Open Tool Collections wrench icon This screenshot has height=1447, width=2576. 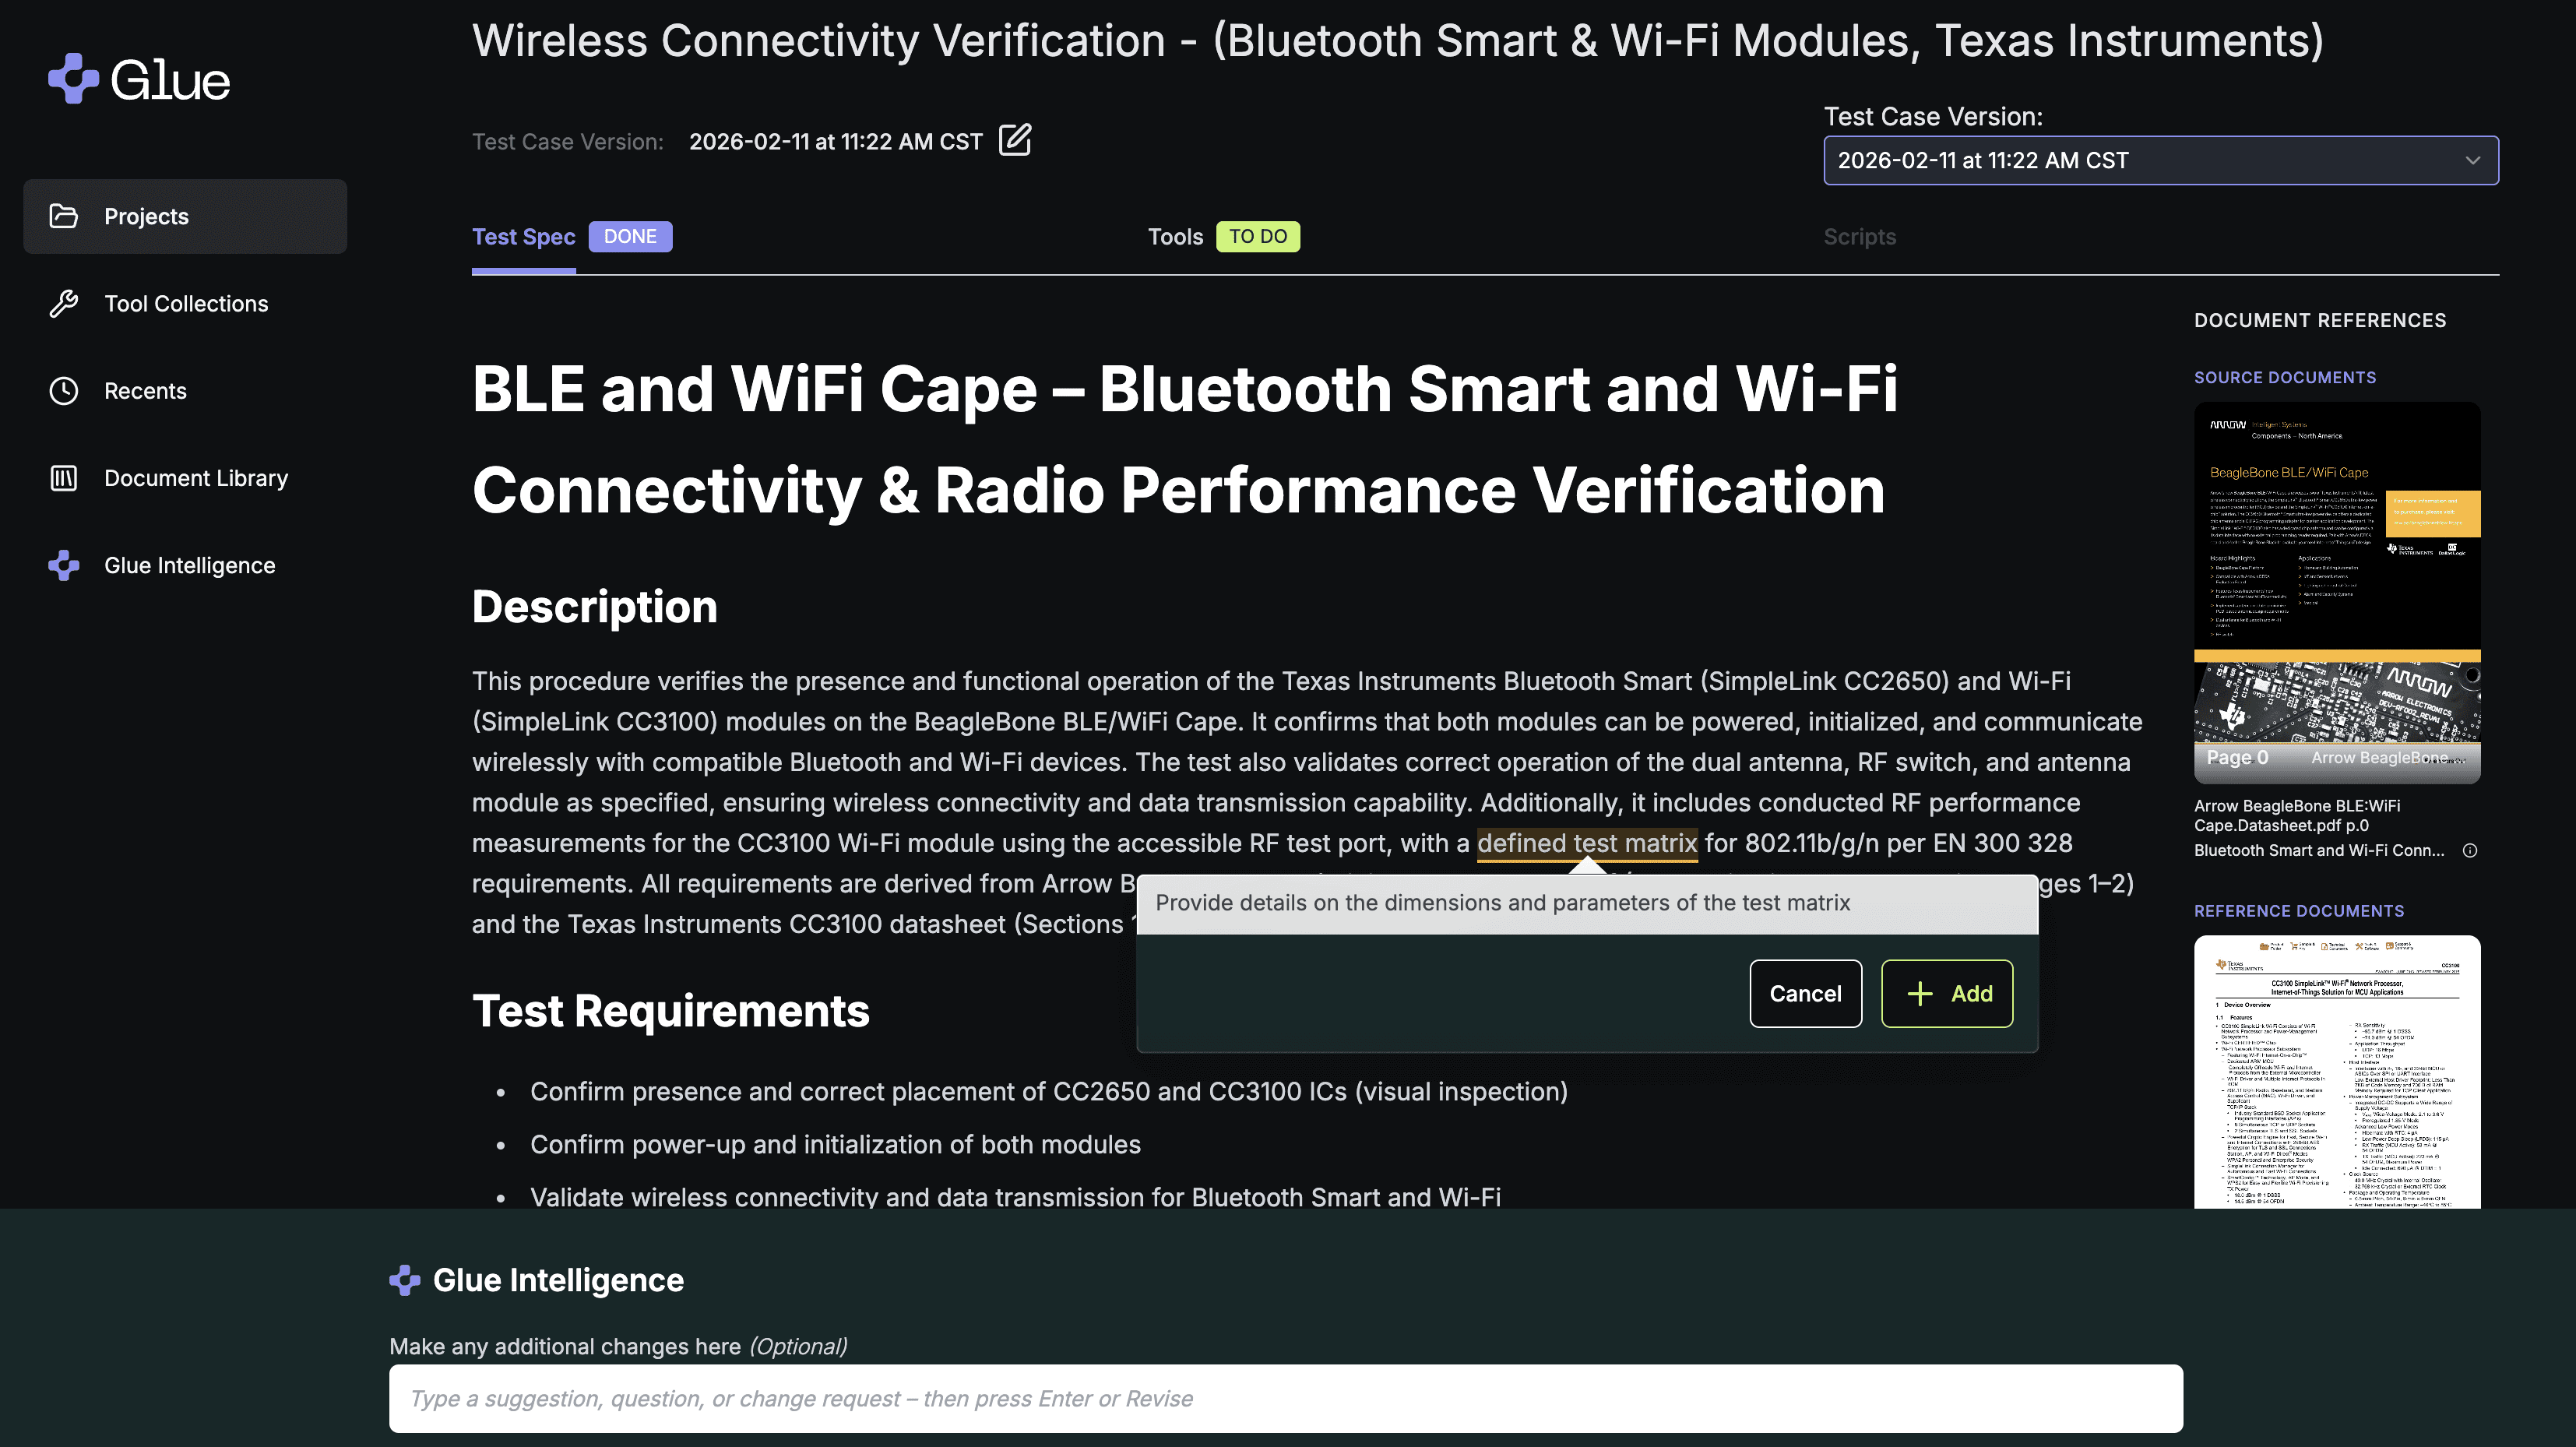pyautogui.click(x=64, y=304)
